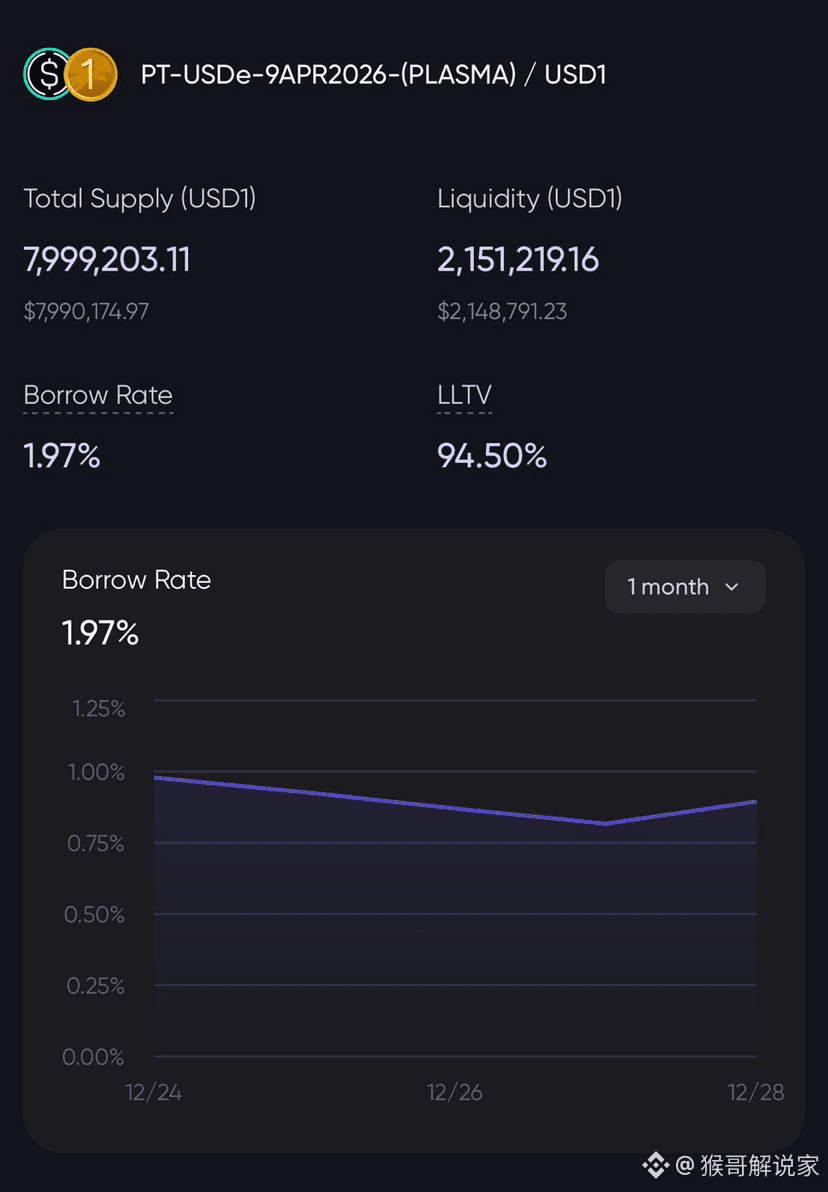Screen dimensions: 828x1192
Task: Click the chevron beside 1 month
Action: pos(731,588)
